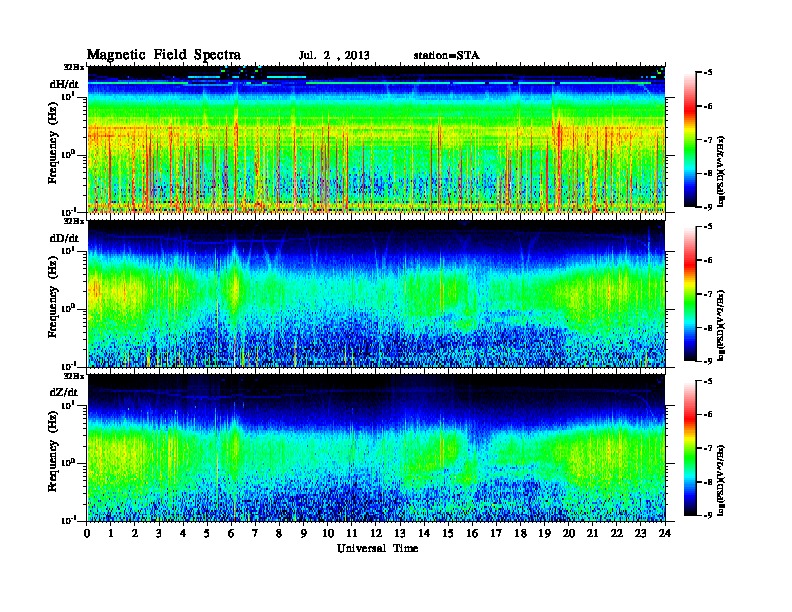Screen dimensions: 792x612
Task: Click the log(PSD) units label of dH/dt color bar
Action: [x=722, y=171]
